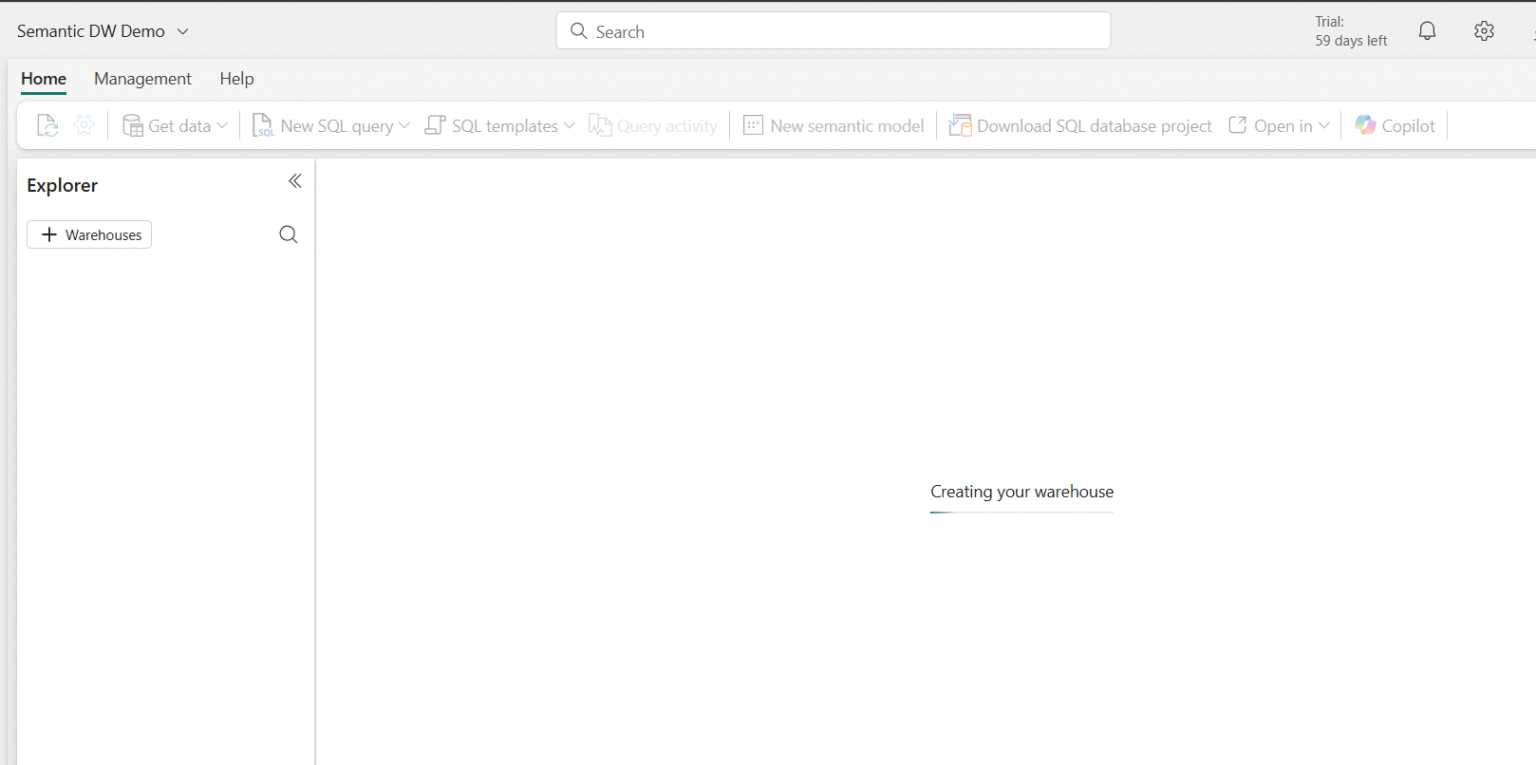Expand the New SQL query dropdown arrow
1536x765 pixels.
pos(404,126)
